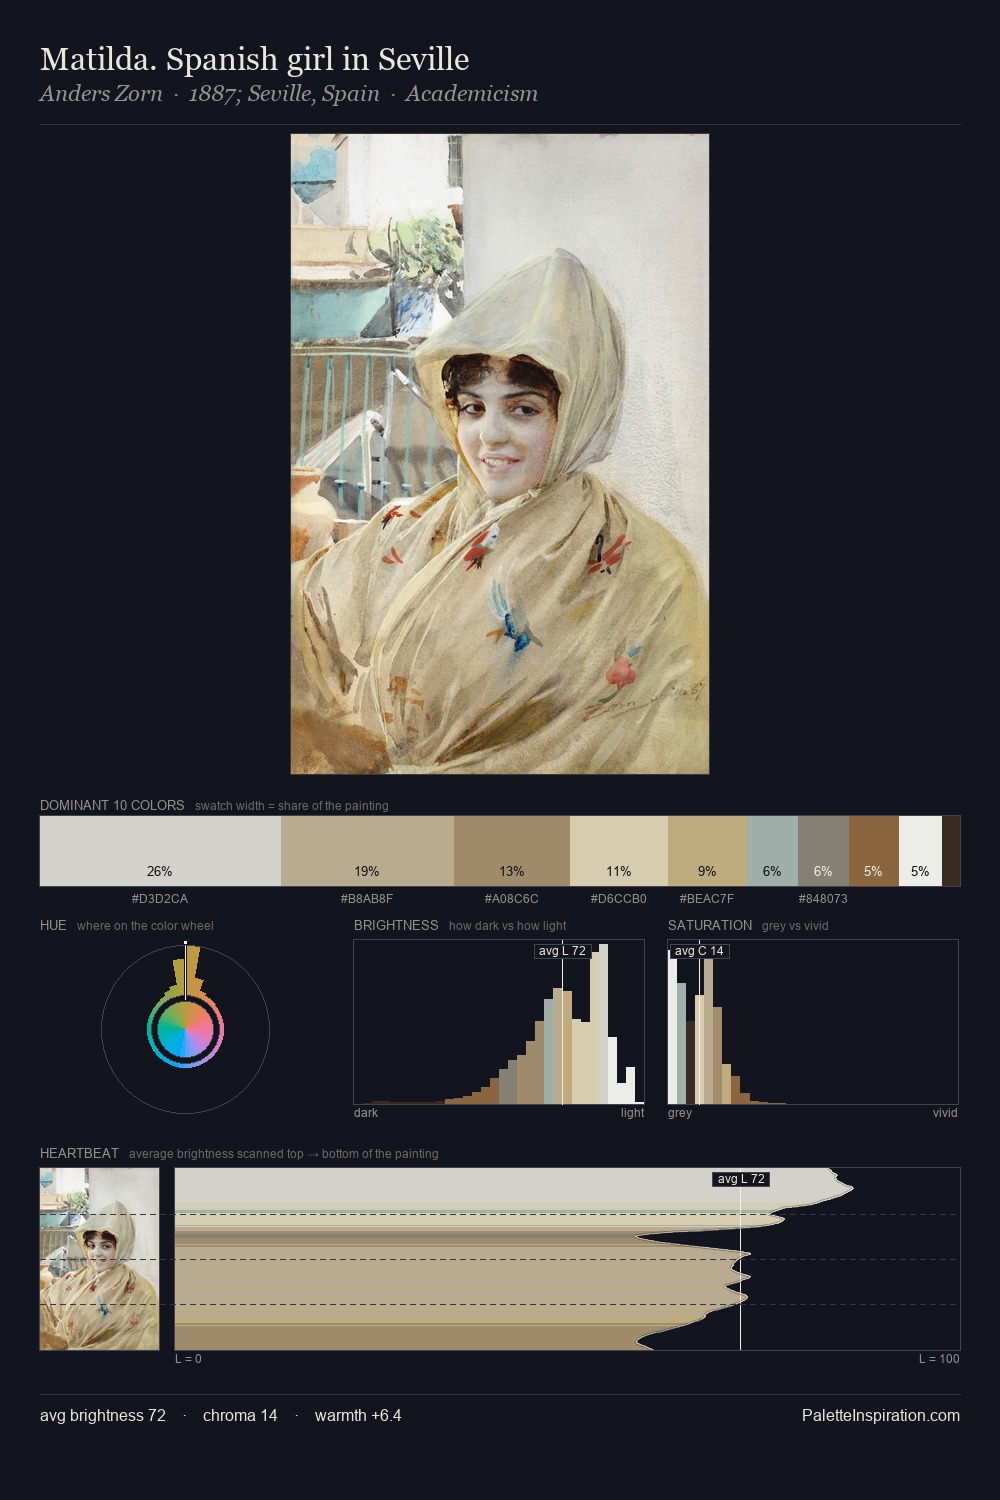Click the #D3D2CA hex label
The height and width of the screenshot is (1500, 1000).
[160, 899]
